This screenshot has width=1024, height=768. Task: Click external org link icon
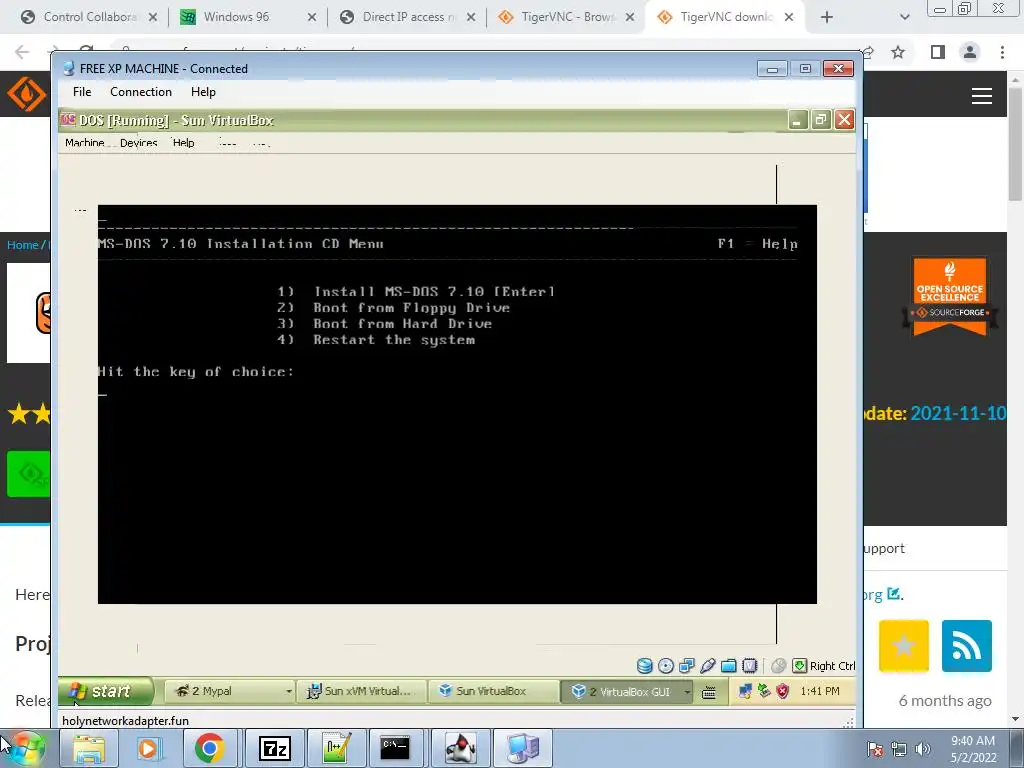coord(894,594)
